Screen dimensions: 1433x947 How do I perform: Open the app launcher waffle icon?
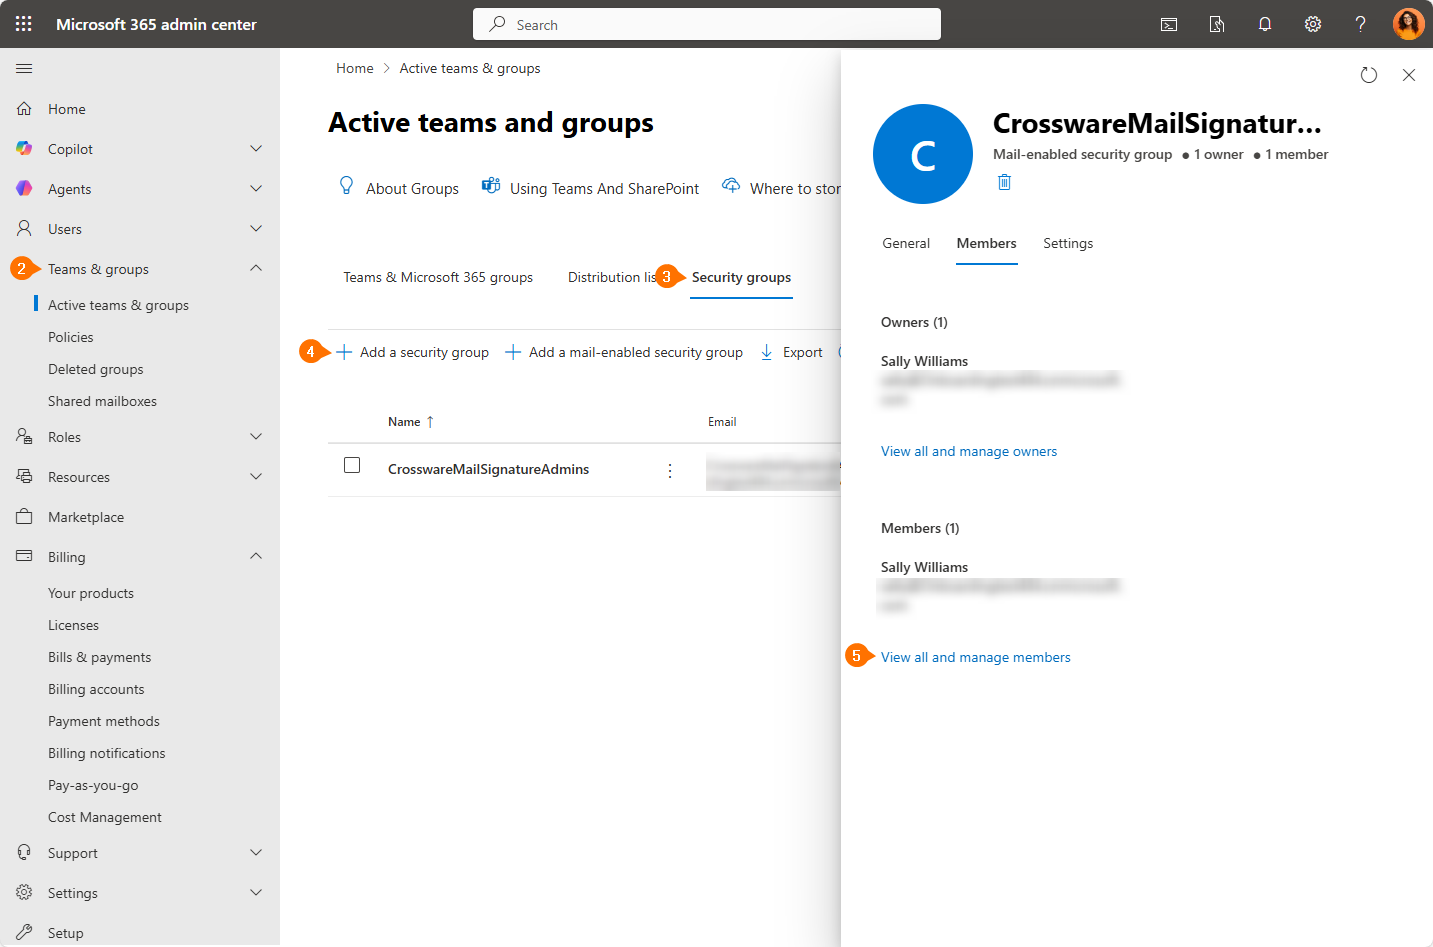point(24,24)
